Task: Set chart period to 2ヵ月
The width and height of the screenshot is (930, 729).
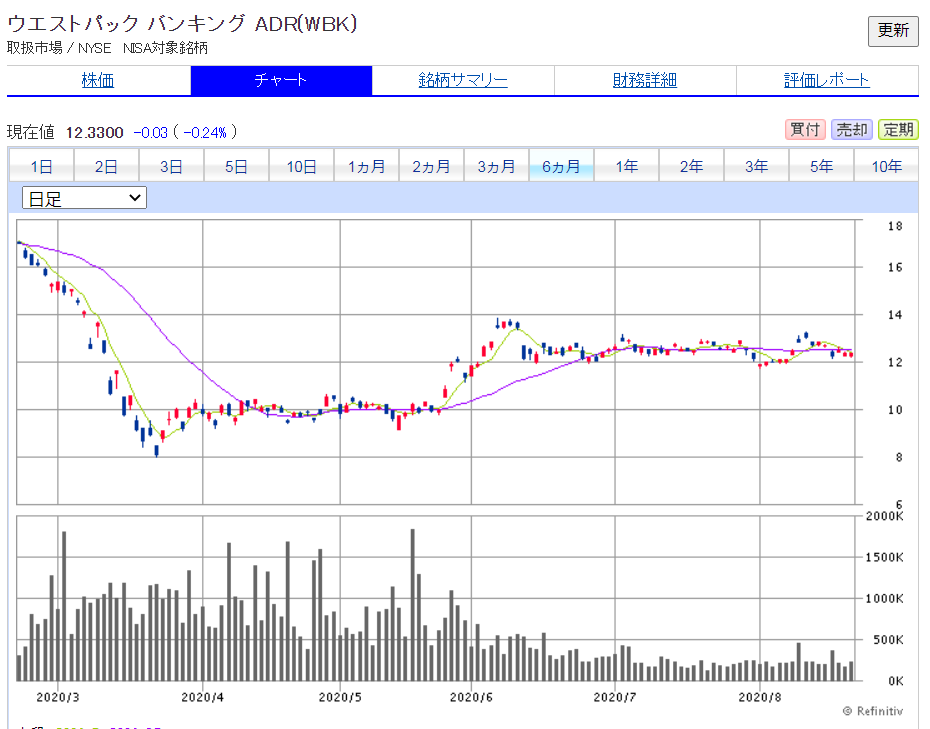Action: point(431,167)
